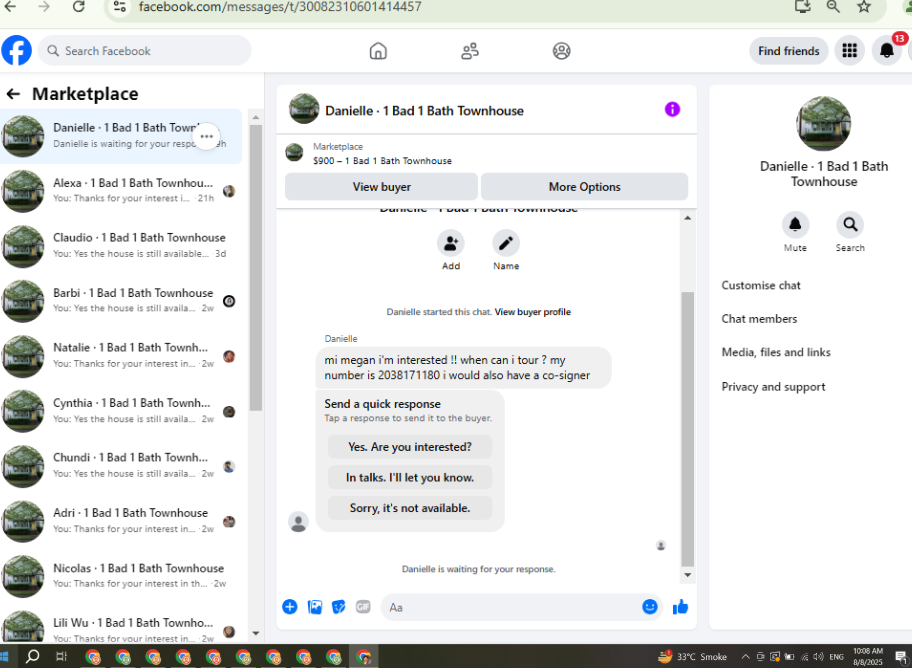Open more actions with the blue plus icon

point(290,607)
